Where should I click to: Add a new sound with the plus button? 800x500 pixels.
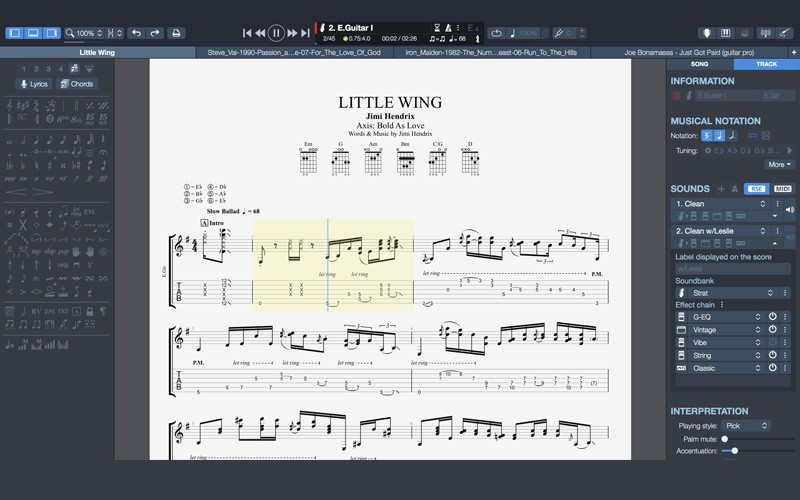[x=721, y=189]
